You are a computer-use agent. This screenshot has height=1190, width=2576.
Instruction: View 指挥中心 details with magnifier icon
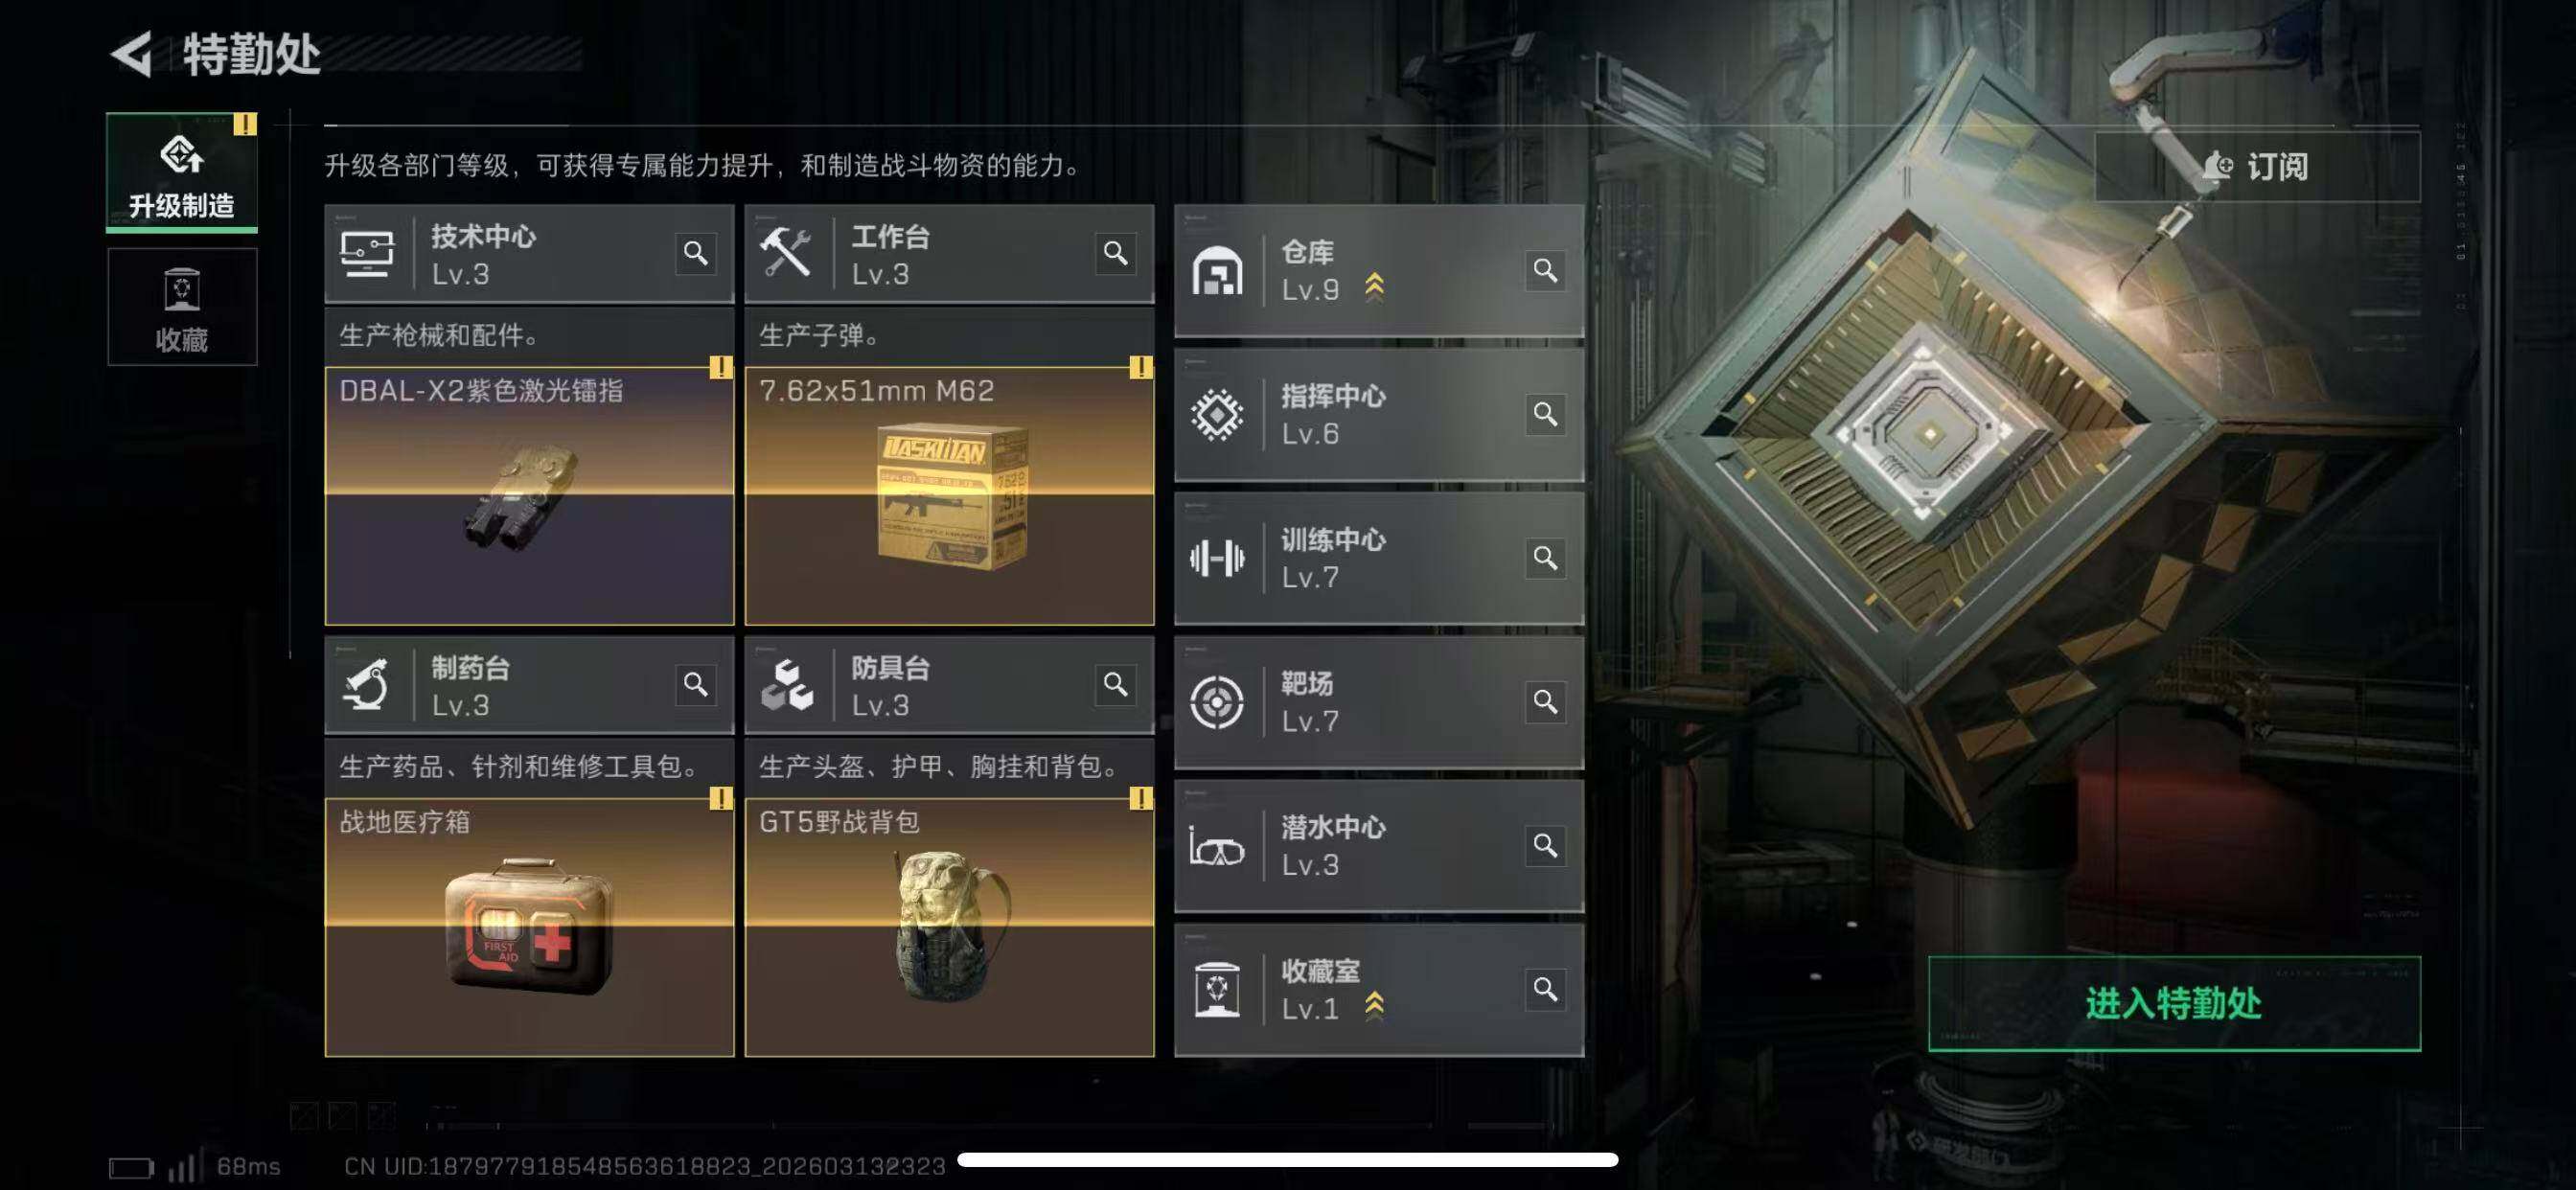point(1545,414)
